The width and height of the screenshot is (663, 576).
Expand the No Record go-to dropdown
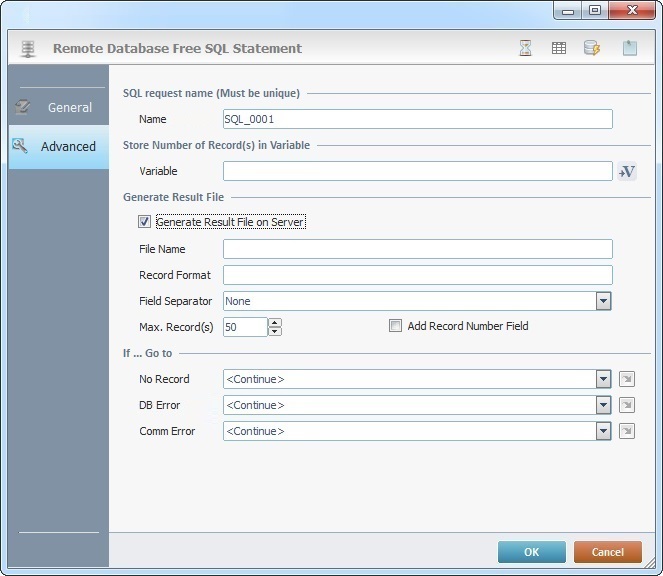click(x=603, y=379)
